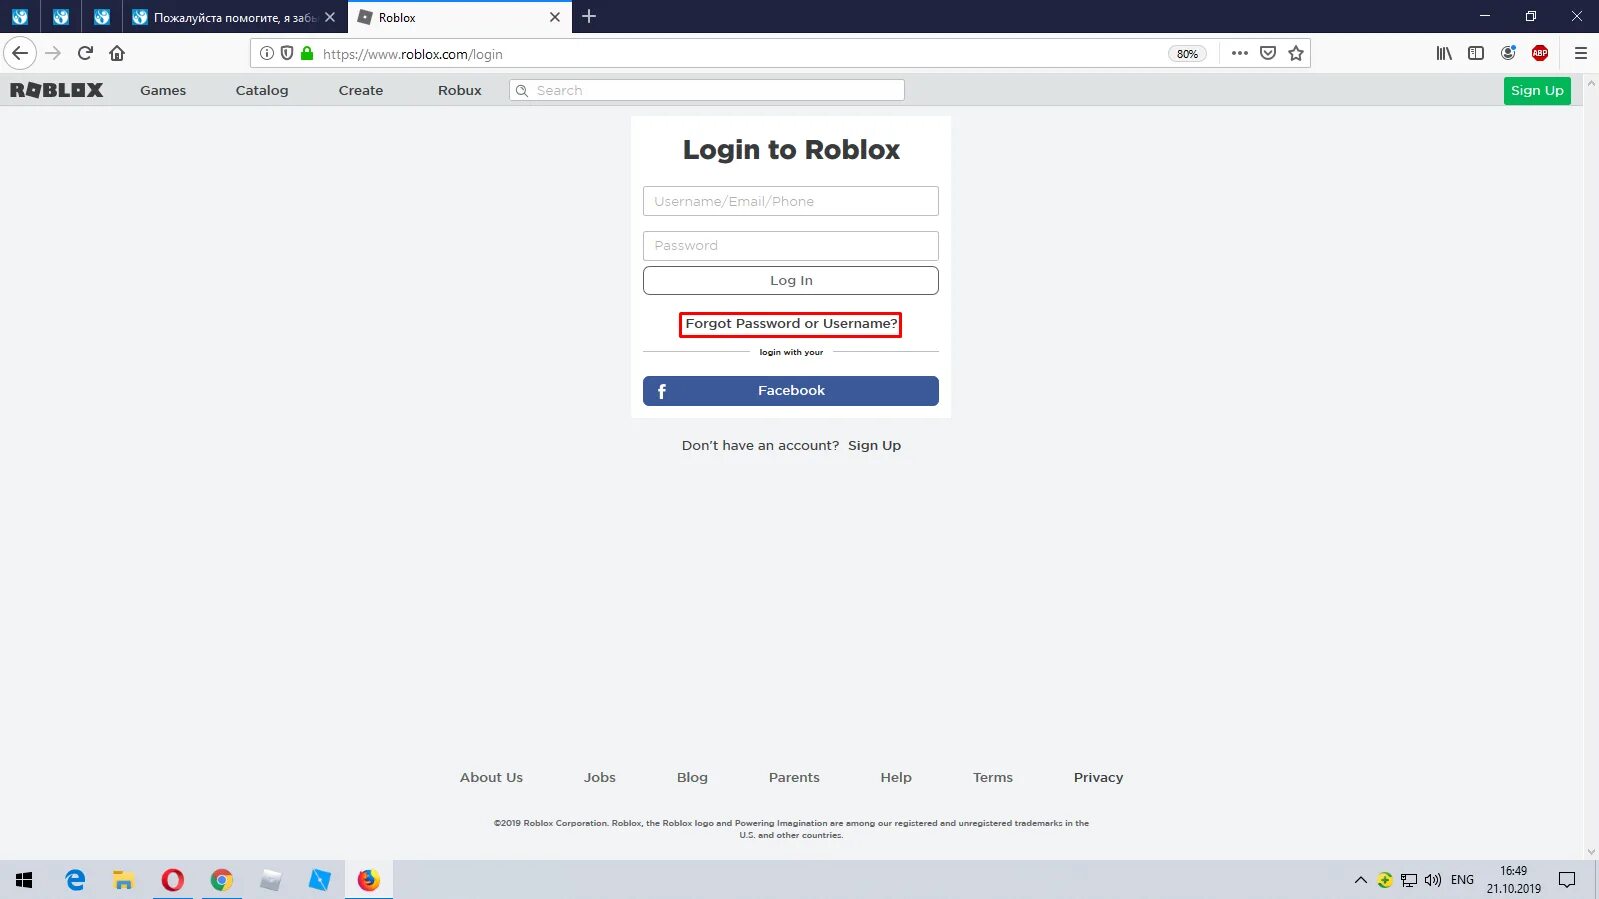Open the Firefox library icon
Screen dimensions: 1599x899
pyautogui.click(x=1444, y=53)
